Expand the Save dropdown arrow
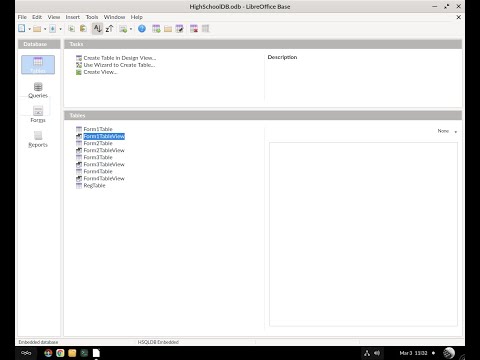Viewport: 480px width, 360px height. point(60,29)
